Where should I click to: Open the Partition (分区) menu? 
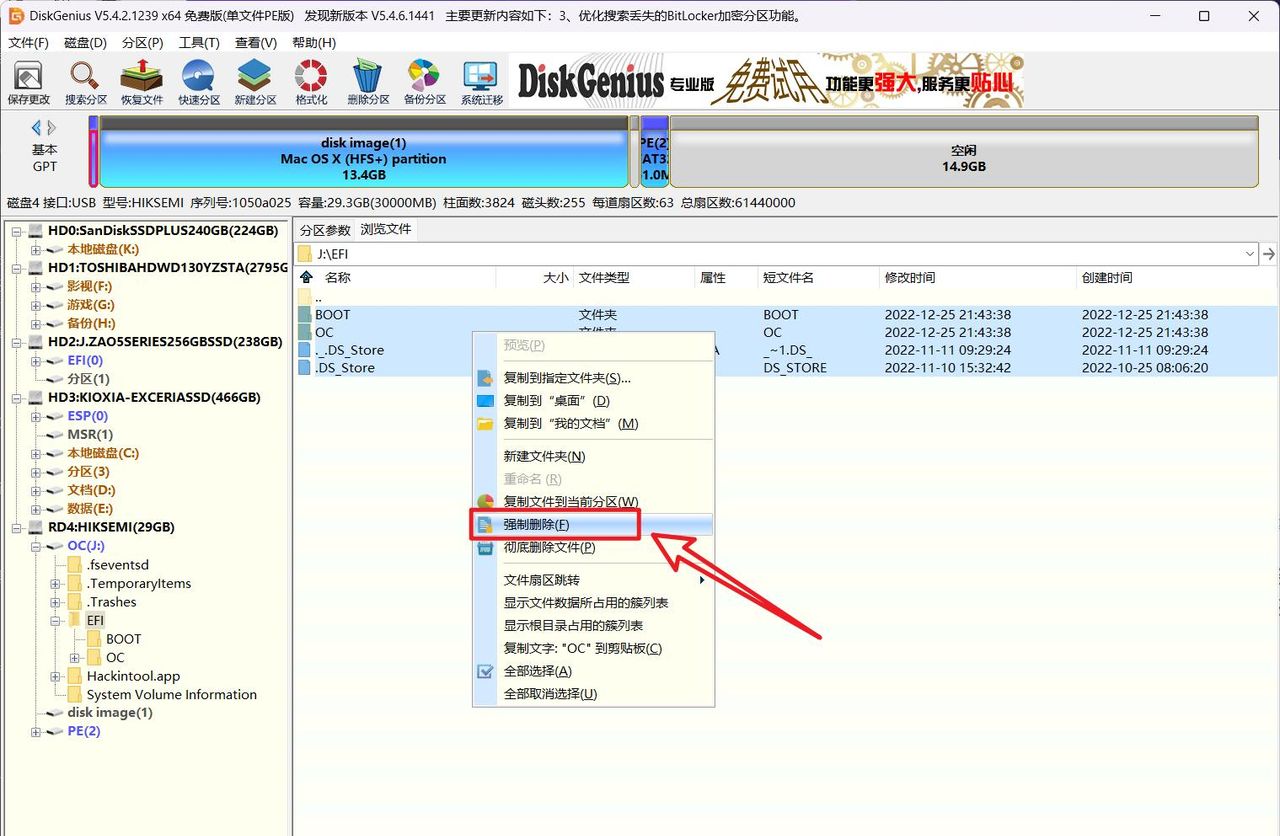click(142, 43)
